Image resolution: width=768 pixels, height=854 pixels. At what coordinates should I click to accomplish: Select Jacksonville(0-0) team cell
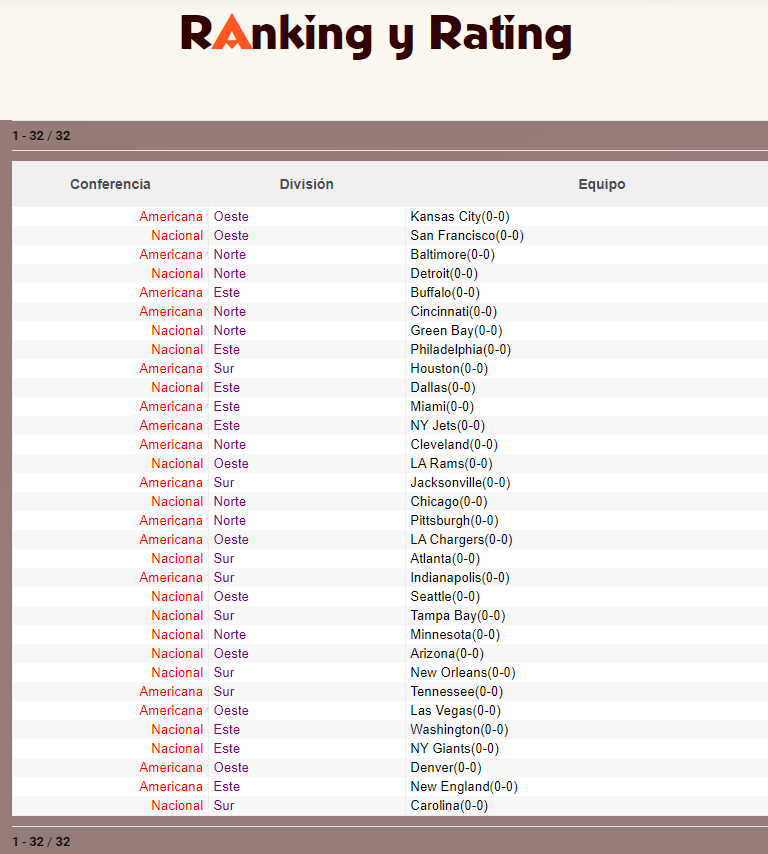tap(460, 483)
